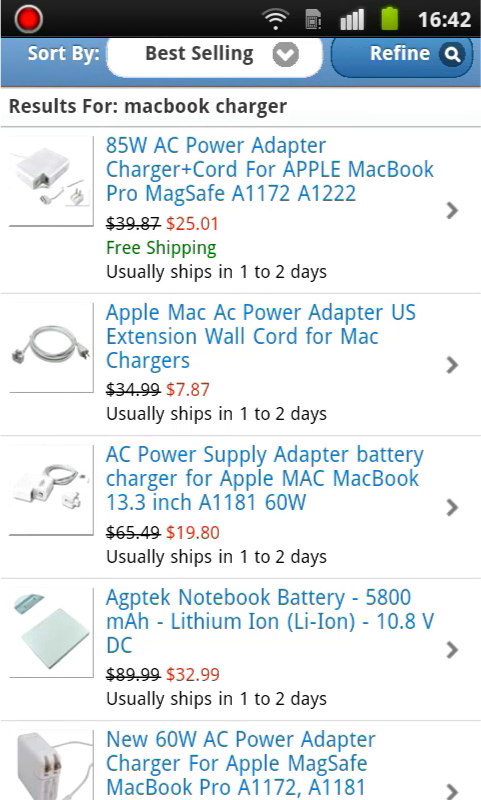Open the 85W AC Power Adapter title link
The height and width of the screenshot is (800, 481).
[270, 169]
